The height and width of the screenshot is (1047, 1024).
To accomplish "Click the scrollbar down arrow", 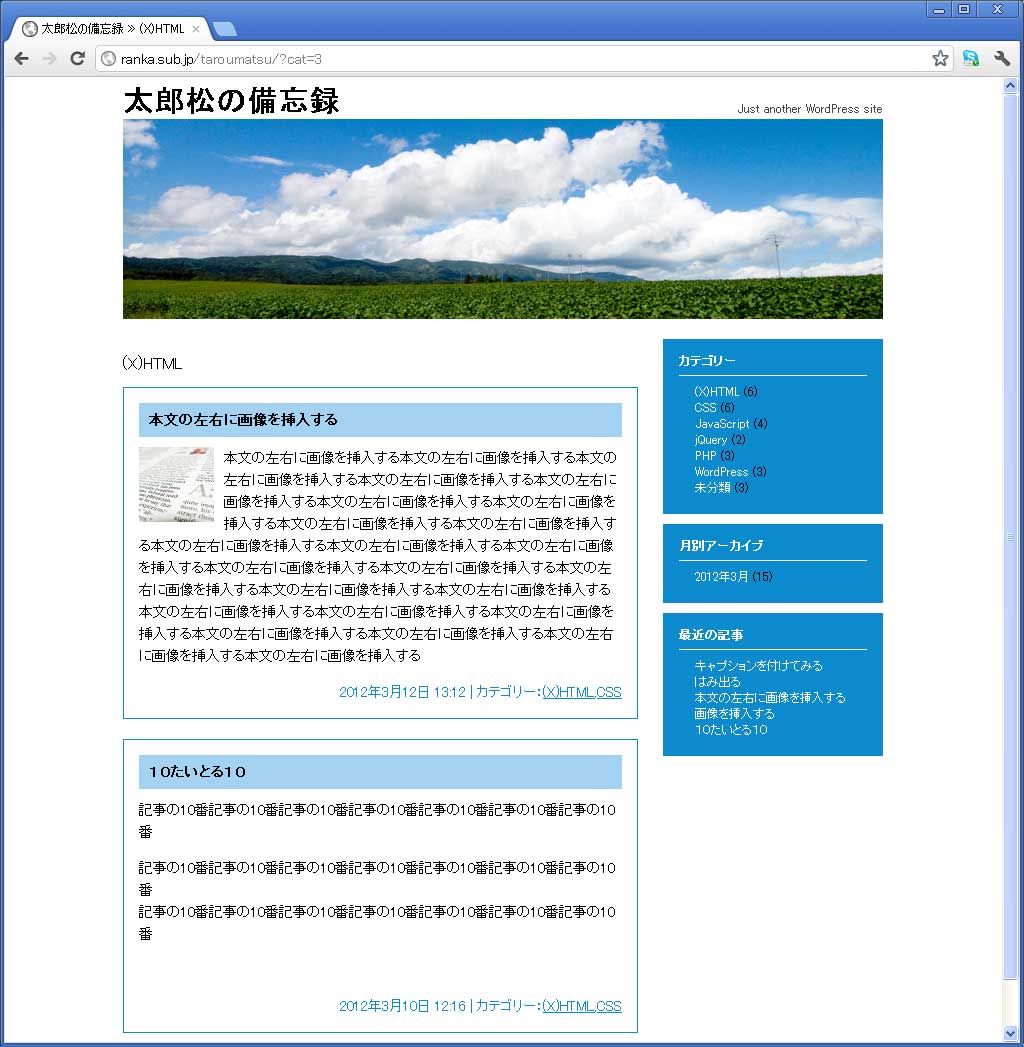I will click(x=1010, y=1034).
